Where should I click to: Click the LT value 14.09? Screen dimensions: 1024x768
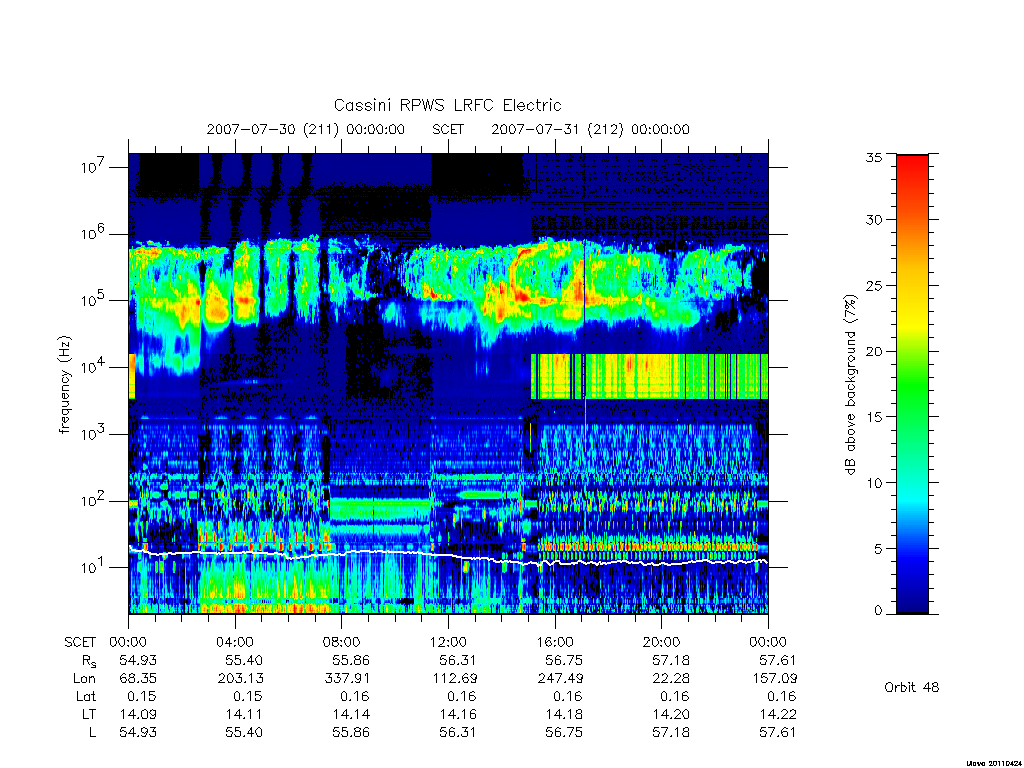pyautogui.click(x=138, y=714)
